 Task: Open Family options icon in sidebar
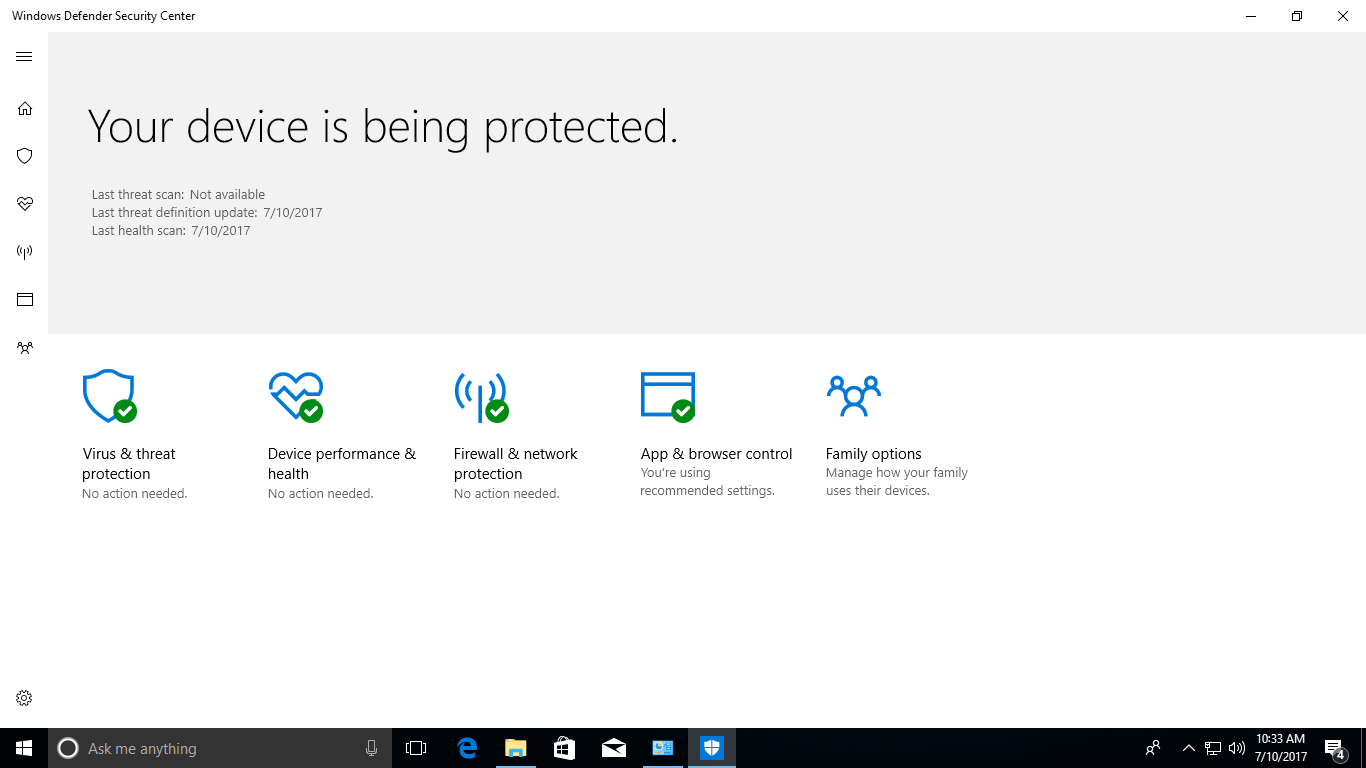24,348
